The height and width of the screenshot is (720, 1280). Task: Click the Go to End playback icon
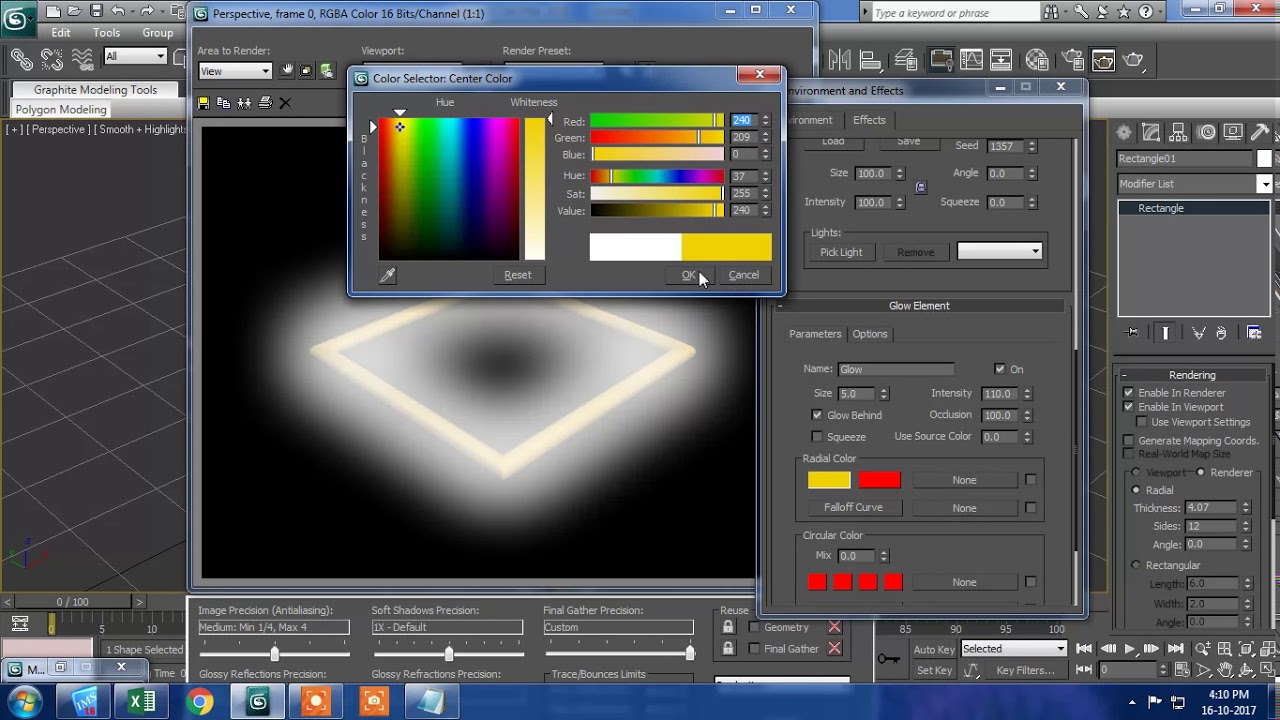click(x=1176, y=649)
